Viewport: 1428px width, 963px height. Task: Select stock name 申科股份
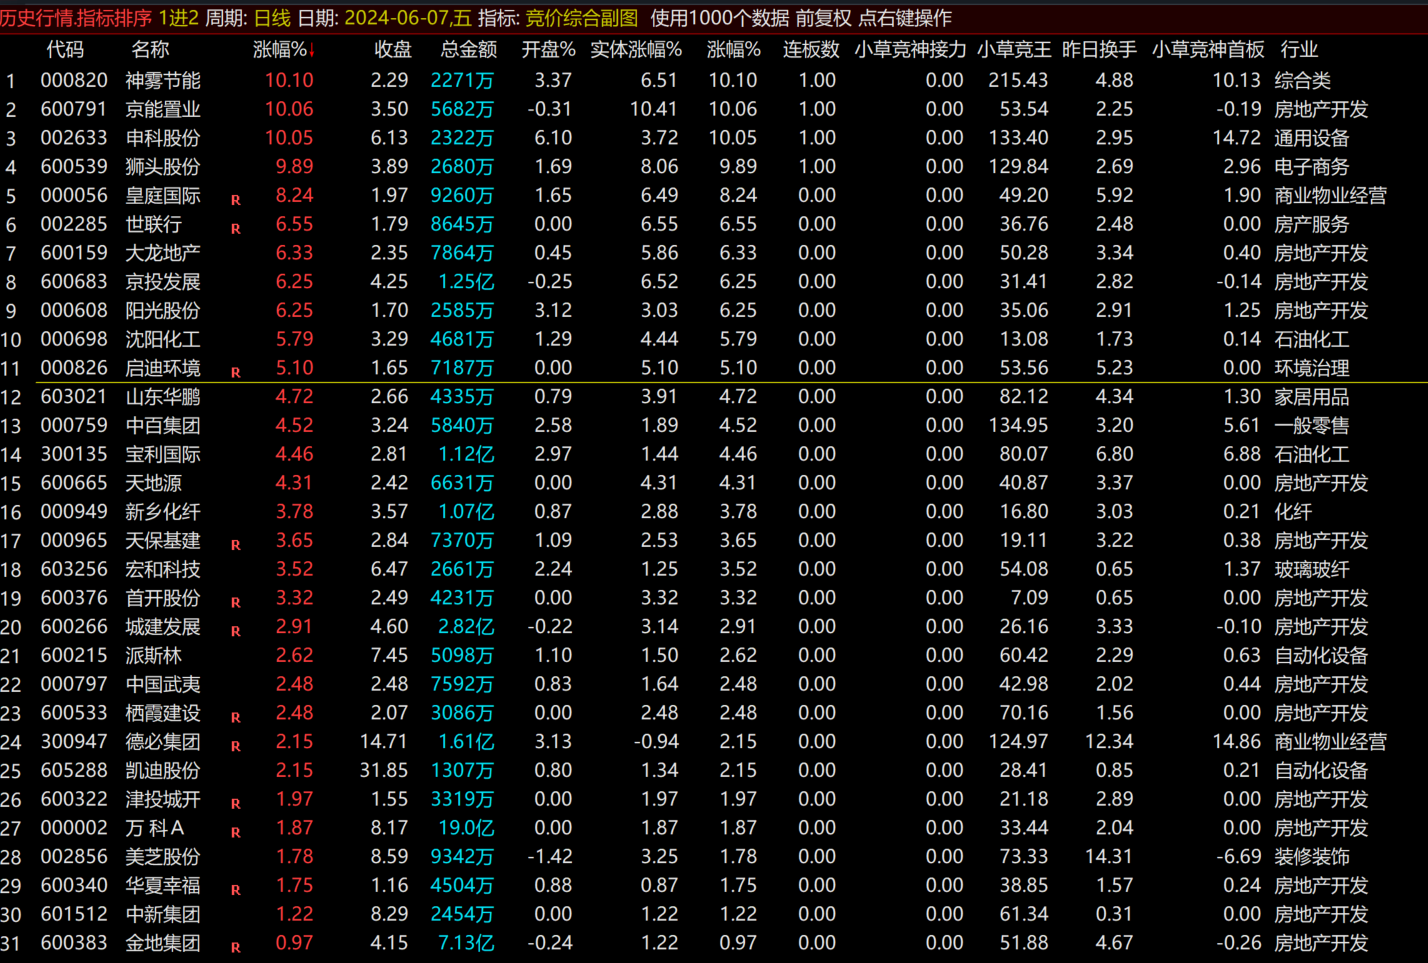click(x=163, y=138)
